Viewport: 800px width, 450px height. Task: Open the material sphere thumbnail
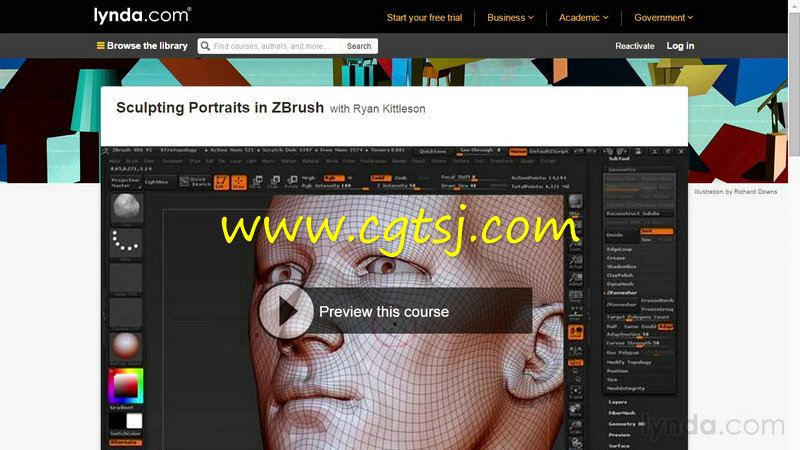pos(126,346)
